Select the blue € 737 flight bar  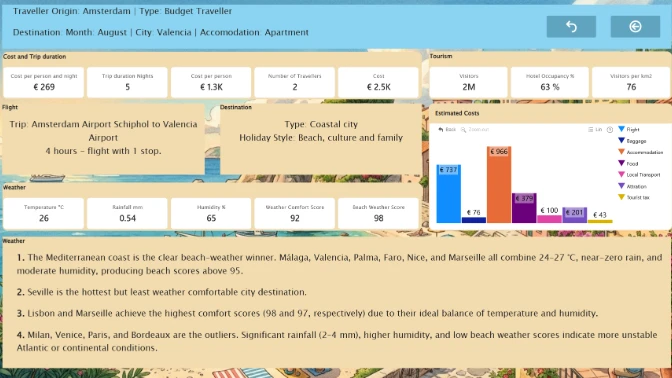tap(448, 194)
